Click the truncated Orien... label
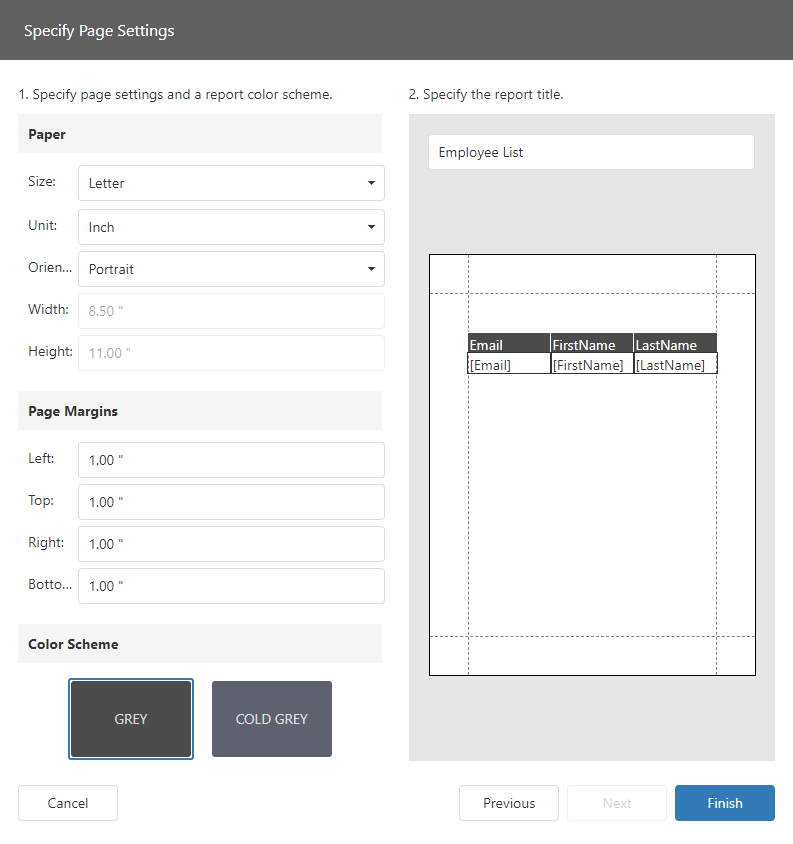Image resolution: width=793 pixels, height=844 pixels. point(50,268)
